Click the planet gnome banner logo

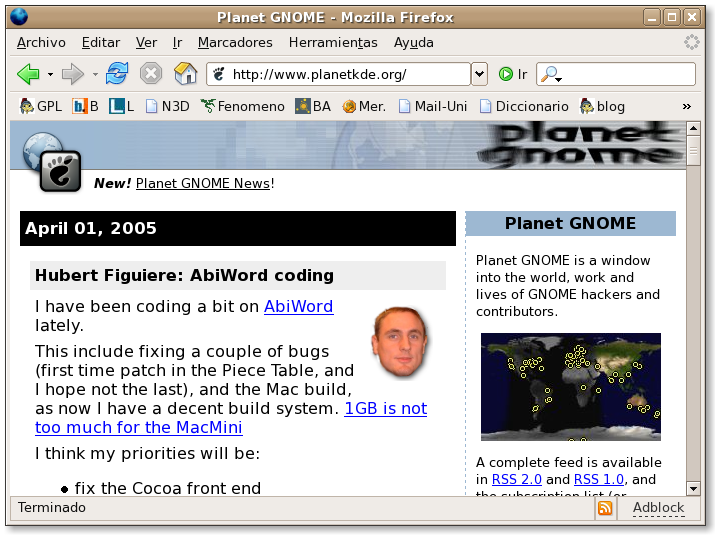point(580,145)
